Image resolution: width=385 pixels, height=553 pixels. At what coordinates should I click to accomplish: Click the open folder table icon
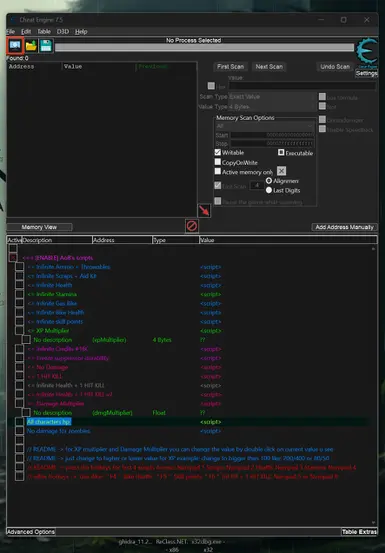tap(31, 46)
